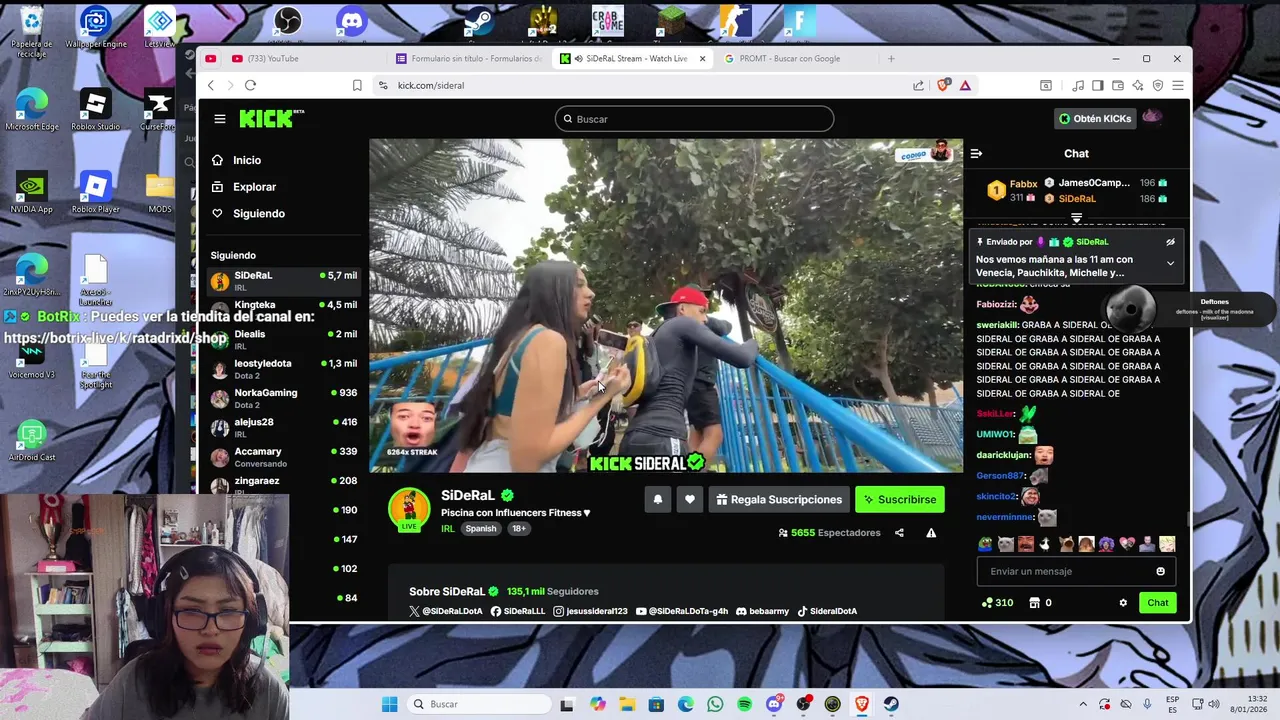1280x720 pixels.
Task: Open Brave Wallet icon
Action: 1117,85
